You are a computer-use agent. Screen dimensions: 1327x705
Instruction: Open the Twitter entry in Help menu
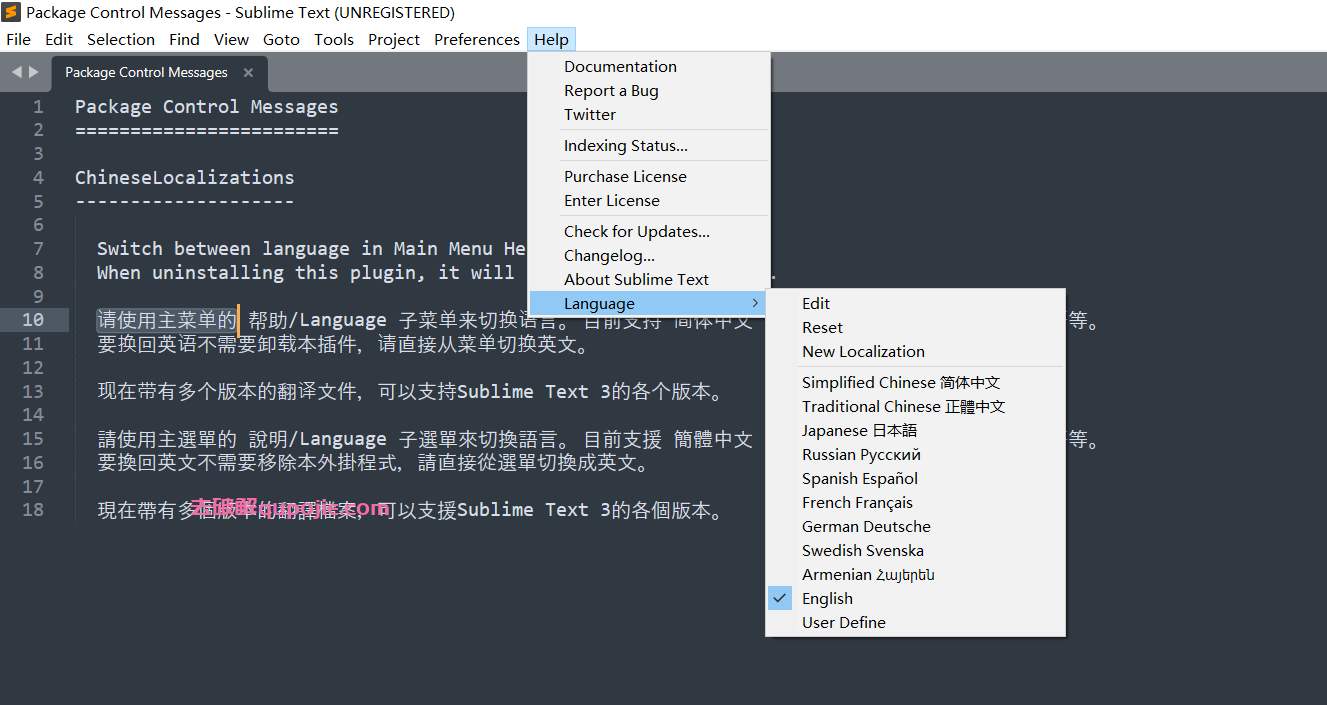[649, 114]
